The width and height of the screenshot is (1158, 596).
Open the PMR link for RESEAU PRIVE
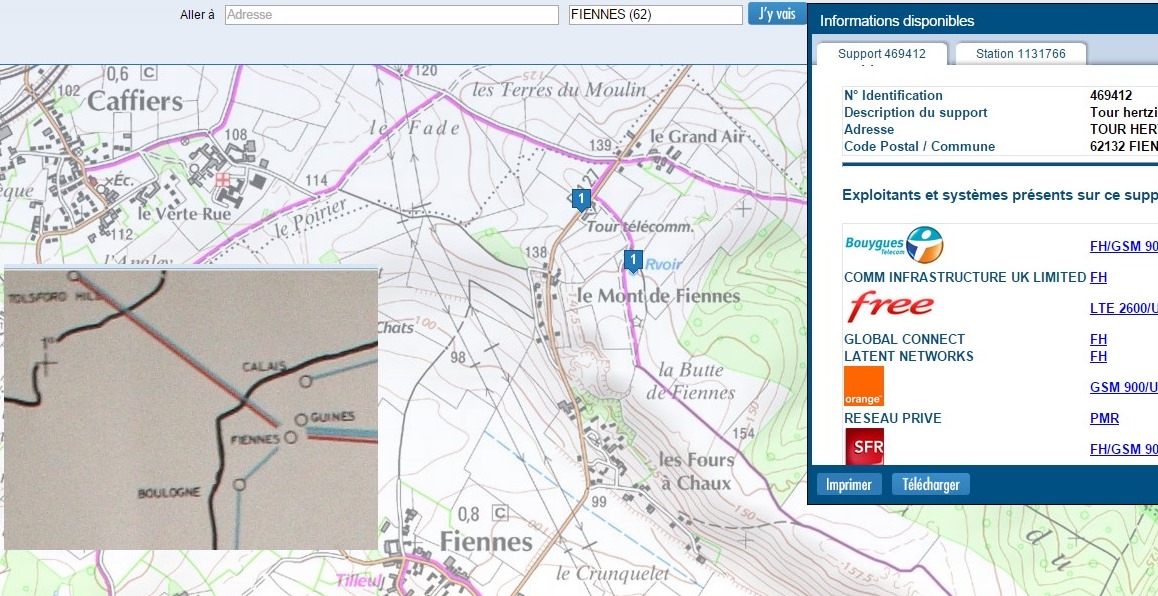tap(1104, 418)
